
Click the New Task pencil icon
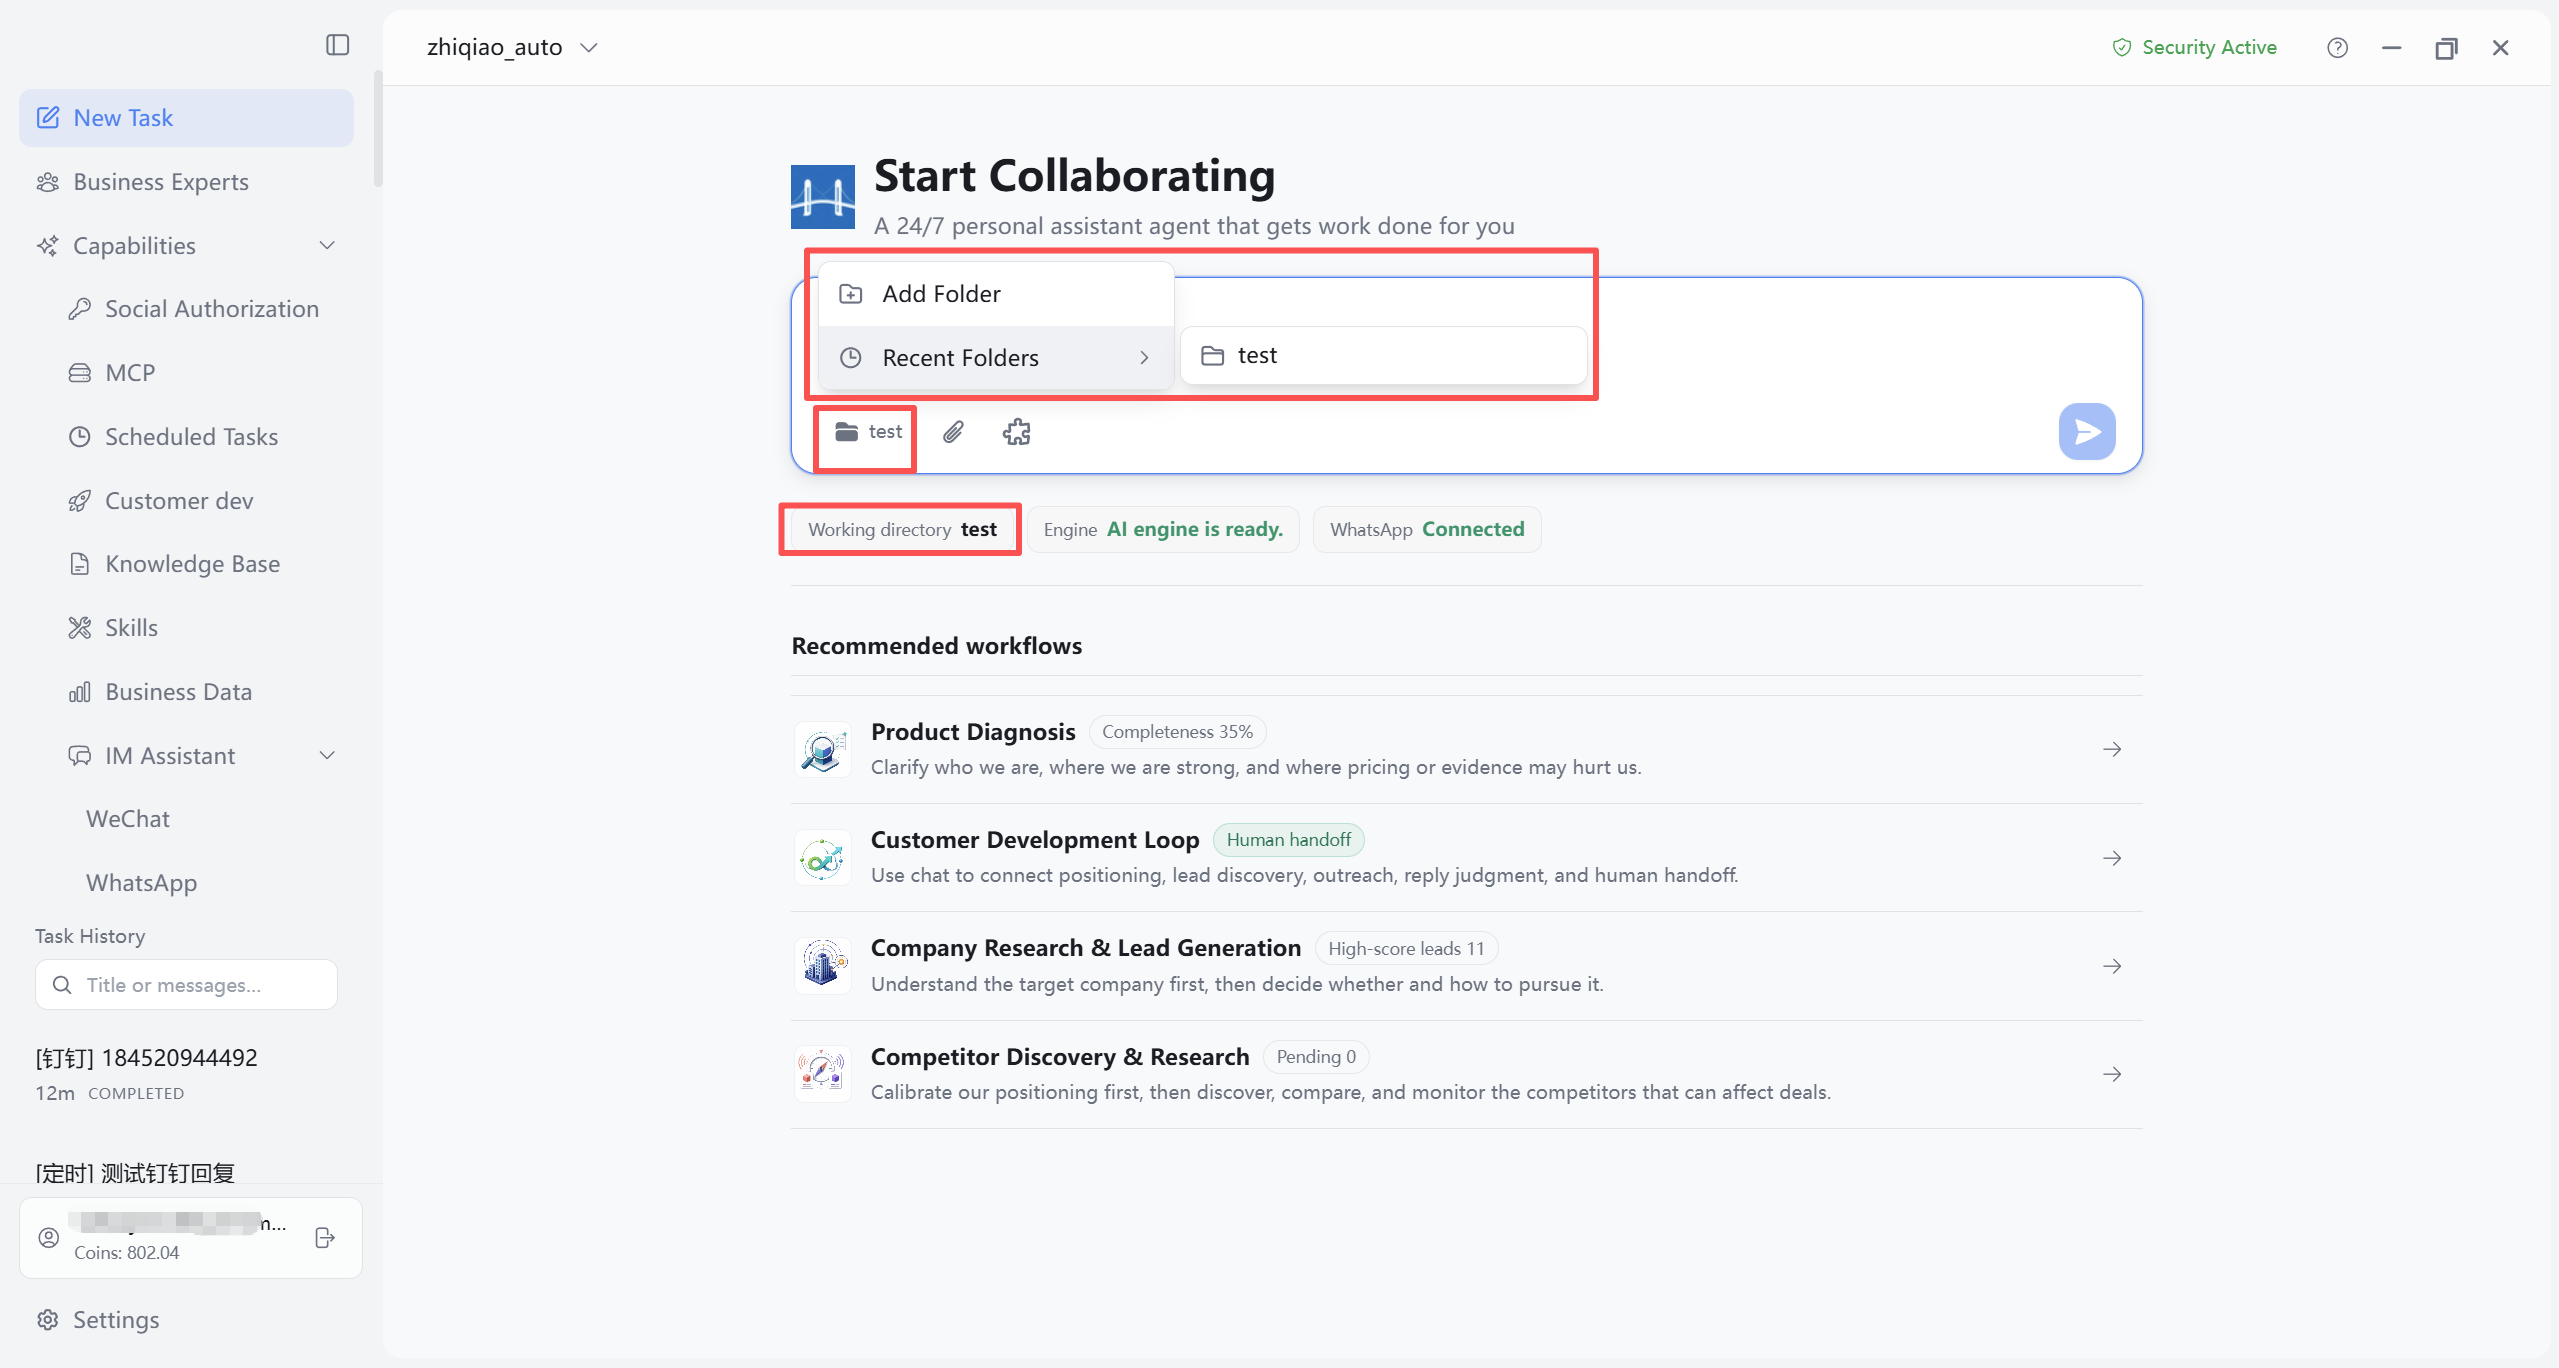click(48, 118)
